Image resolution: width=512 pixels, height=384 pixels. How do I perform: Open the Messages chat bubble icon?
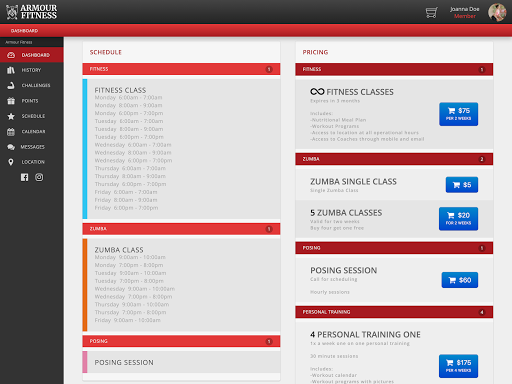11,147
